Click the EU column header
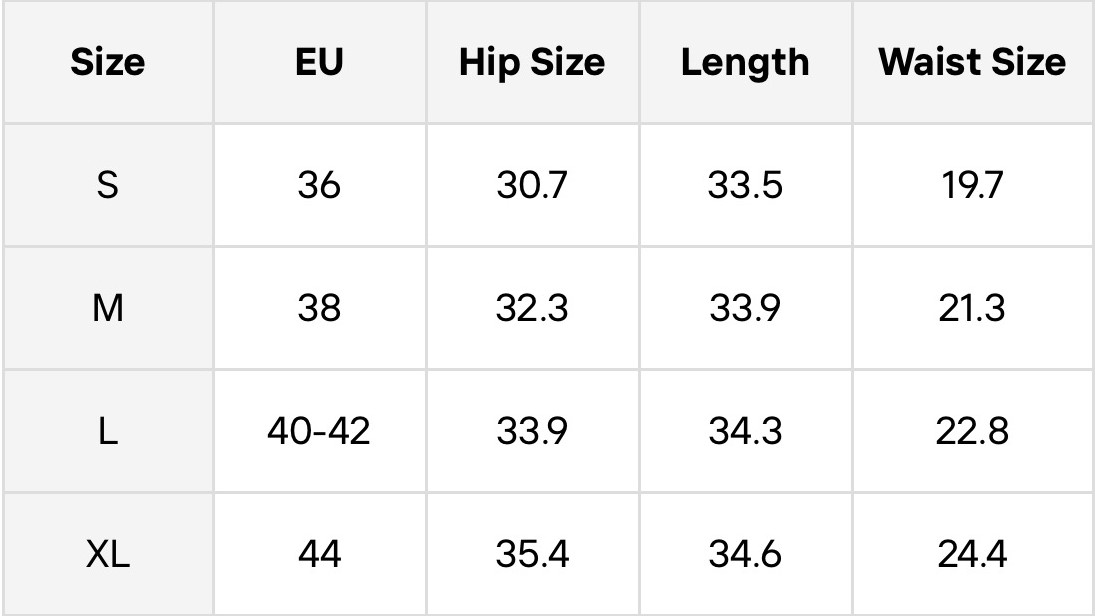Screen dimensions: 1095x616 pyautogui.click(x=319, y=62)
